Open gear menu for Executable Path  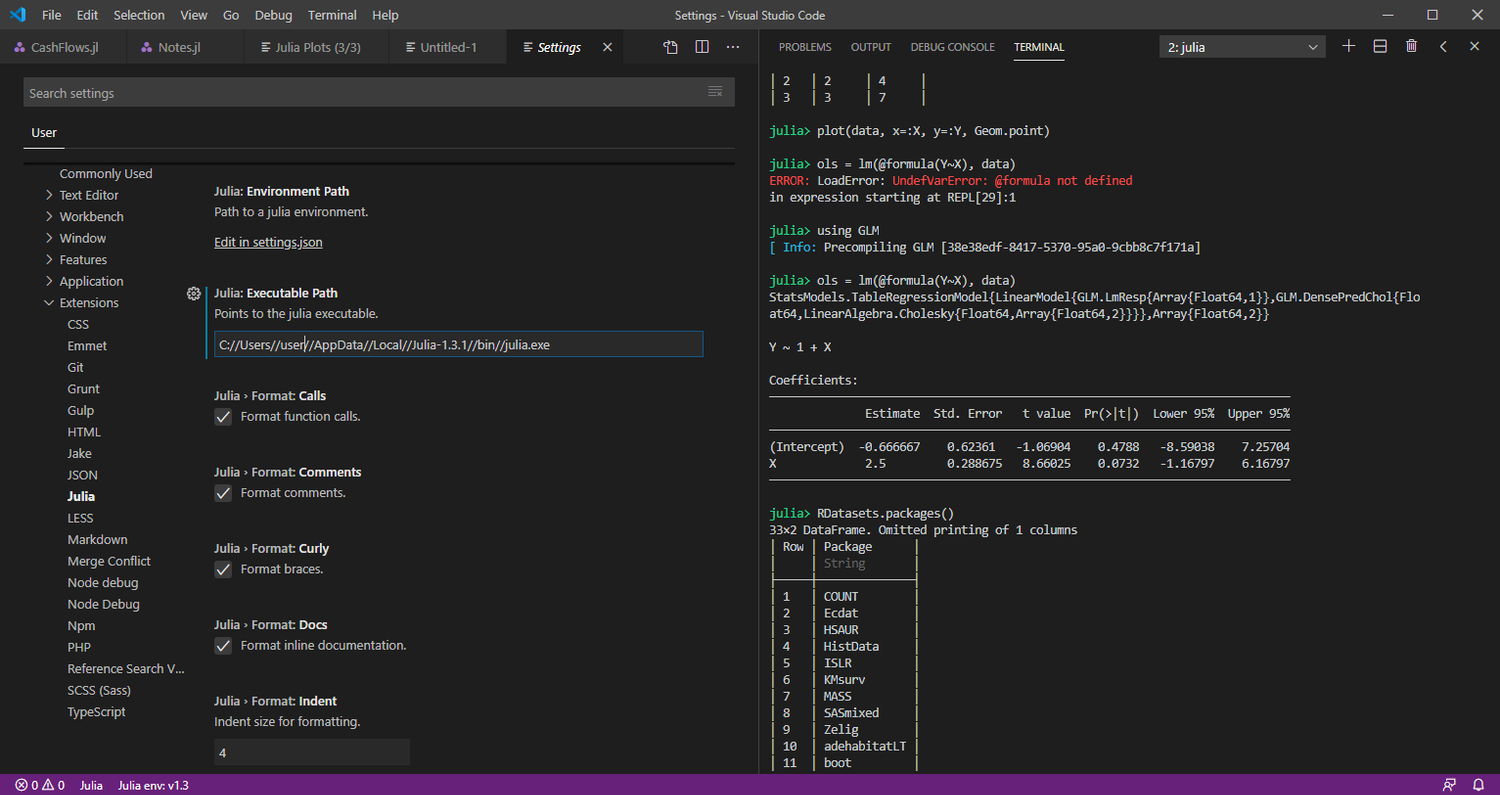pyautogui.click(x=194, y=293)
